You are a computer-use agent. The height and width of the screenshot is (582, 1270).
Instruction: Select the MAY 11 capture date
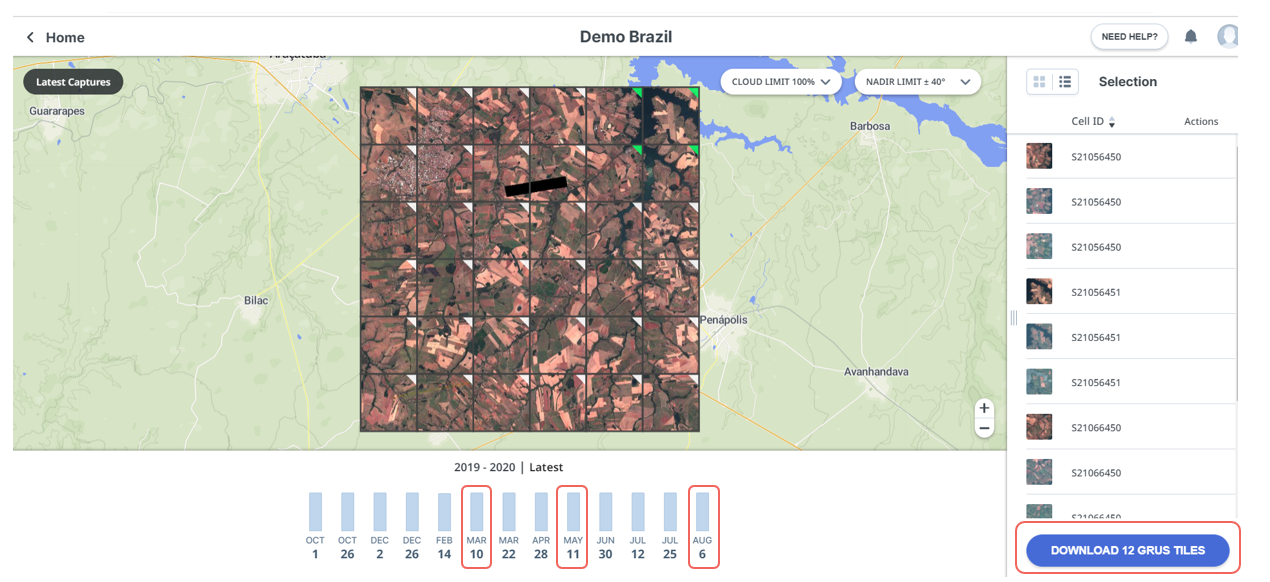(x=573, y=526)
